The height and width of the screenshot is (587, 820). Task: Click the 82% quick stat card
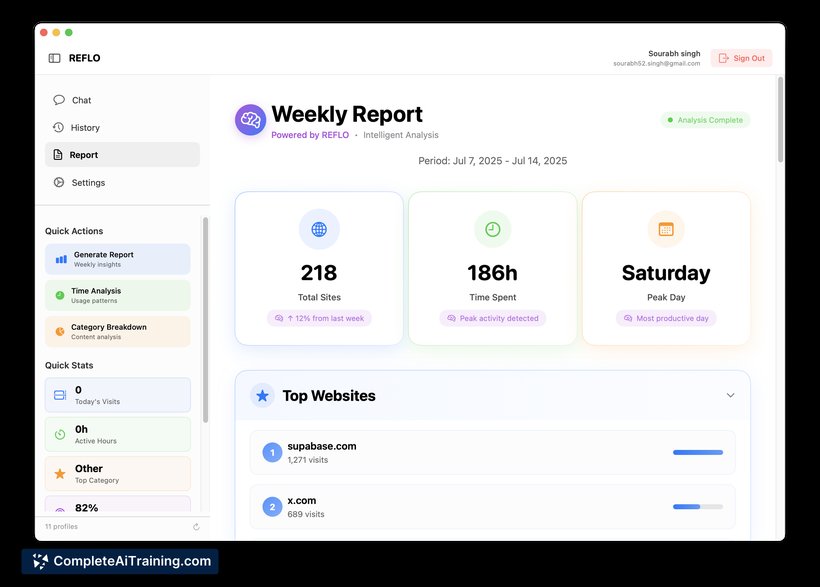tap(118, 504)
